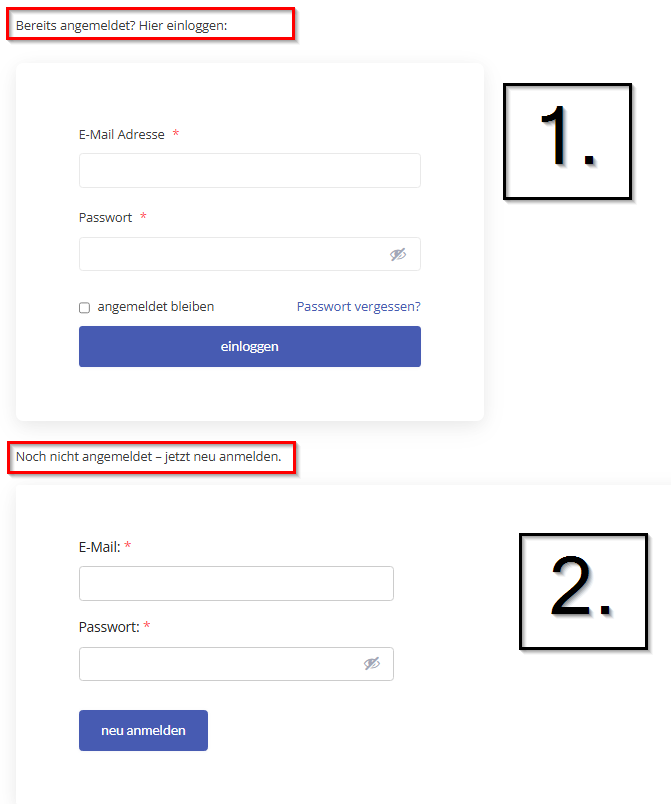This screenshot has height=804, width=671.
Task: Click the "angemeldet bleiben" label text
Action: [x=155, y=307]
